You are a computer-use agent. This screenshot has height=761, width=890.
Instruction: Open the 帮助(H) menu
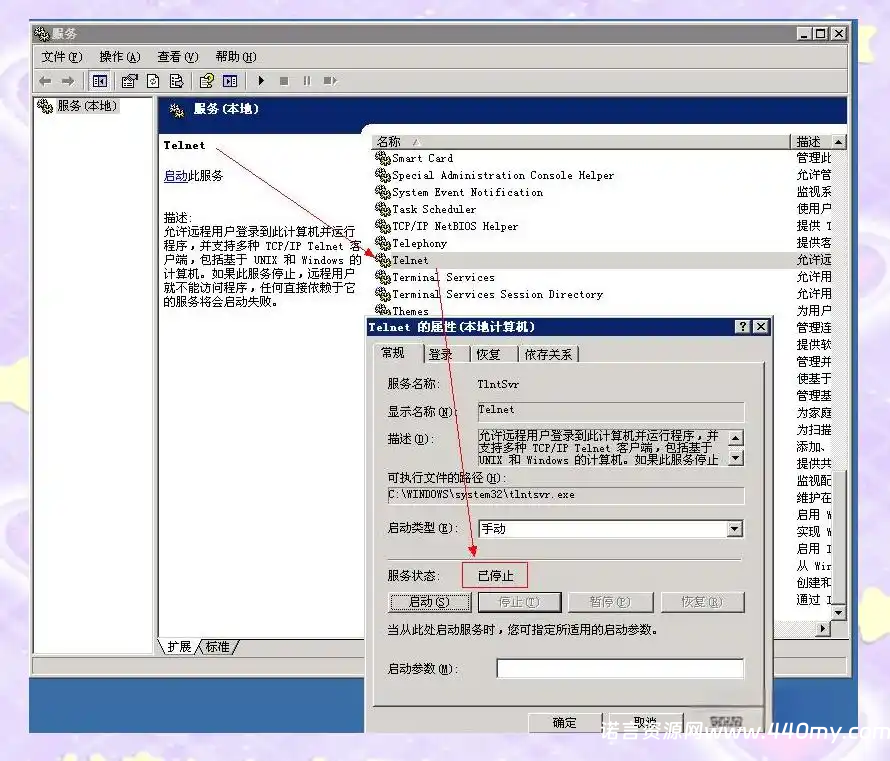(x=236, y=57)
